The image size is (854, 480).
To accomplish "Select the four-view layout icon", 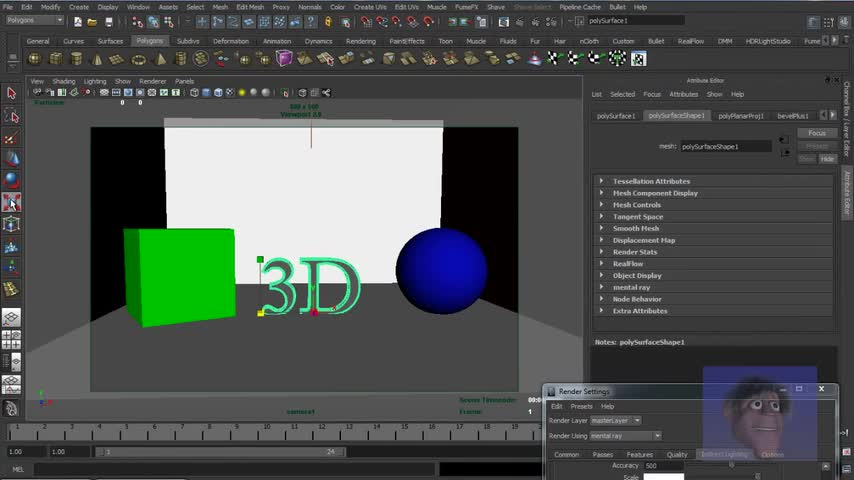I will [x=11, y=339].
